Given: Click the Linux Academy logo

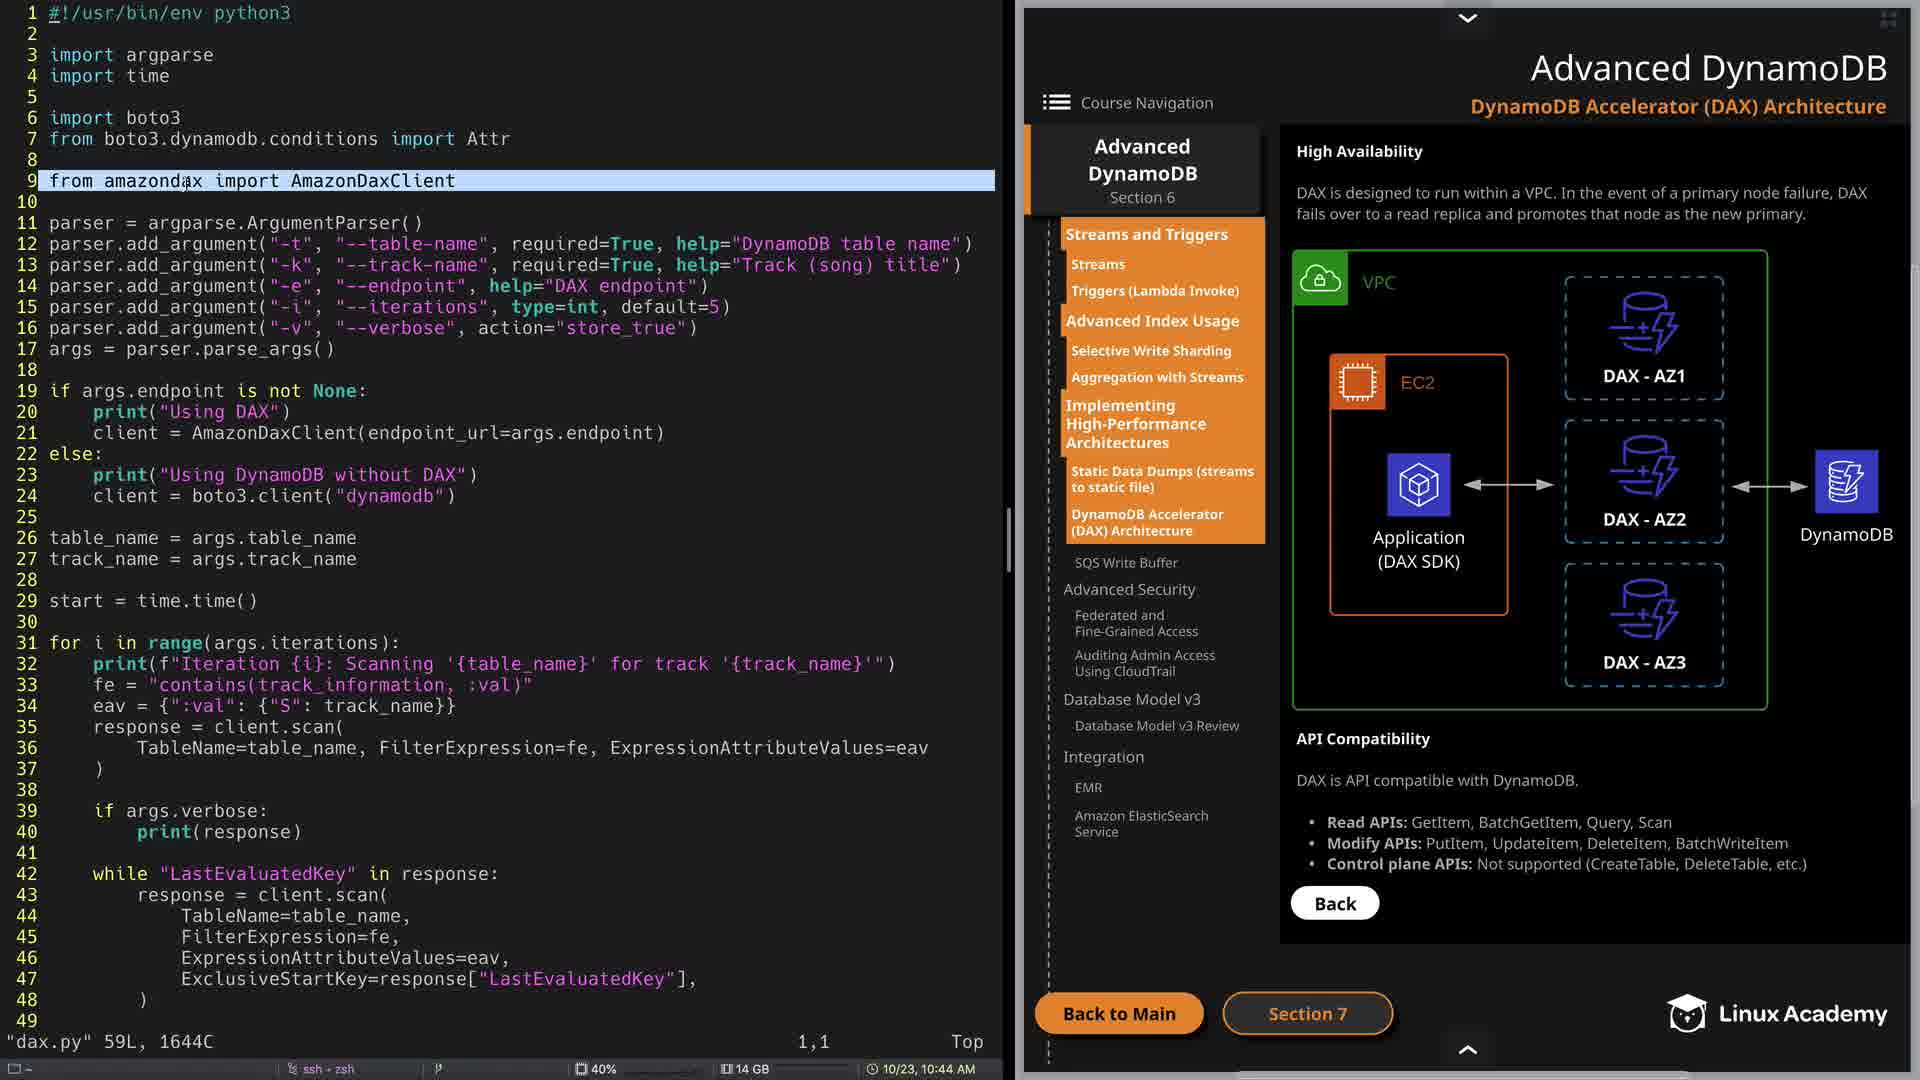Looking at the screenshot, I should [x=1777, y=1013].
